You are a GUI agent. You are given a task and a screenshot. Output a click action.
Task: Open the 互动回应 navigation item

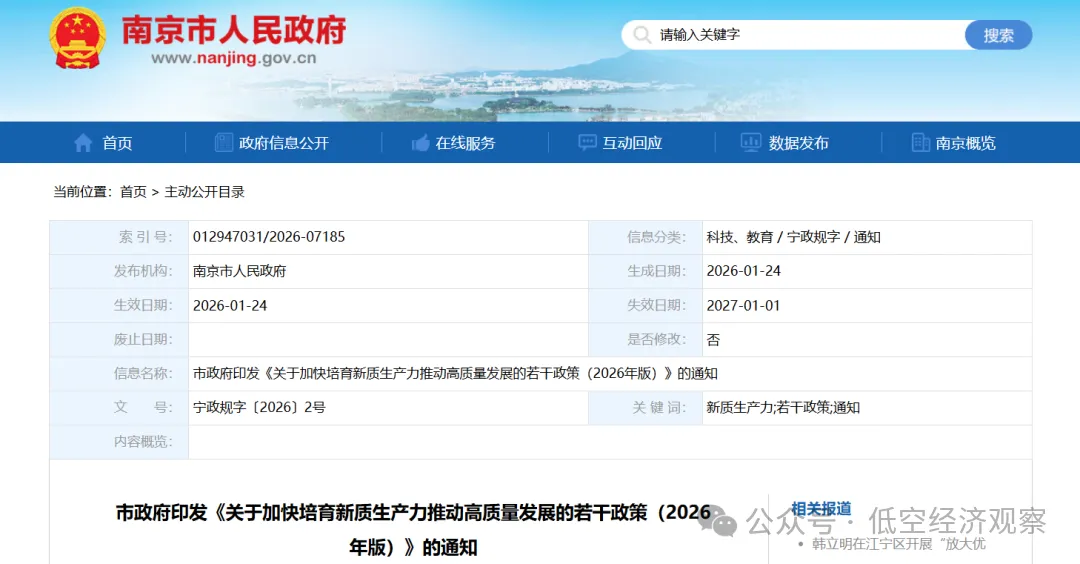[632, 143]
